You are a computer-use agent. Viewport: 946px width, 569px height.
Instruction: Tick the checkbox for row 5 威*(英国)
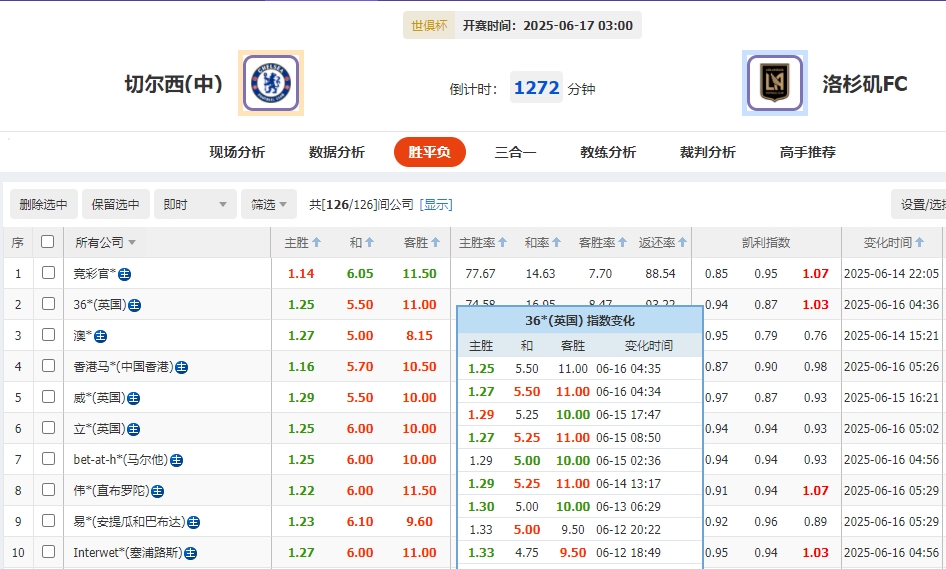pyautogui.click(x=48, y=397)
